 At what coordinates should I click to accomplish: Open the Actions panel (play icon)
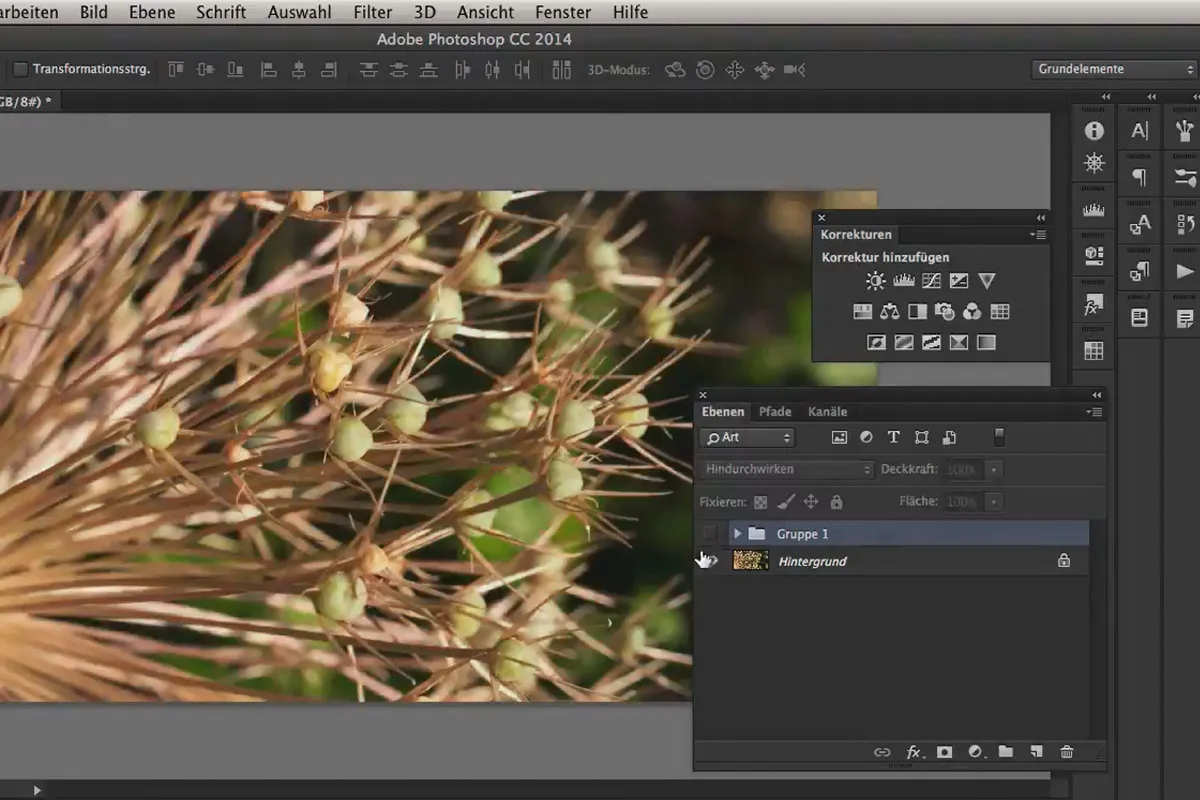click(x=1185, y=271)
